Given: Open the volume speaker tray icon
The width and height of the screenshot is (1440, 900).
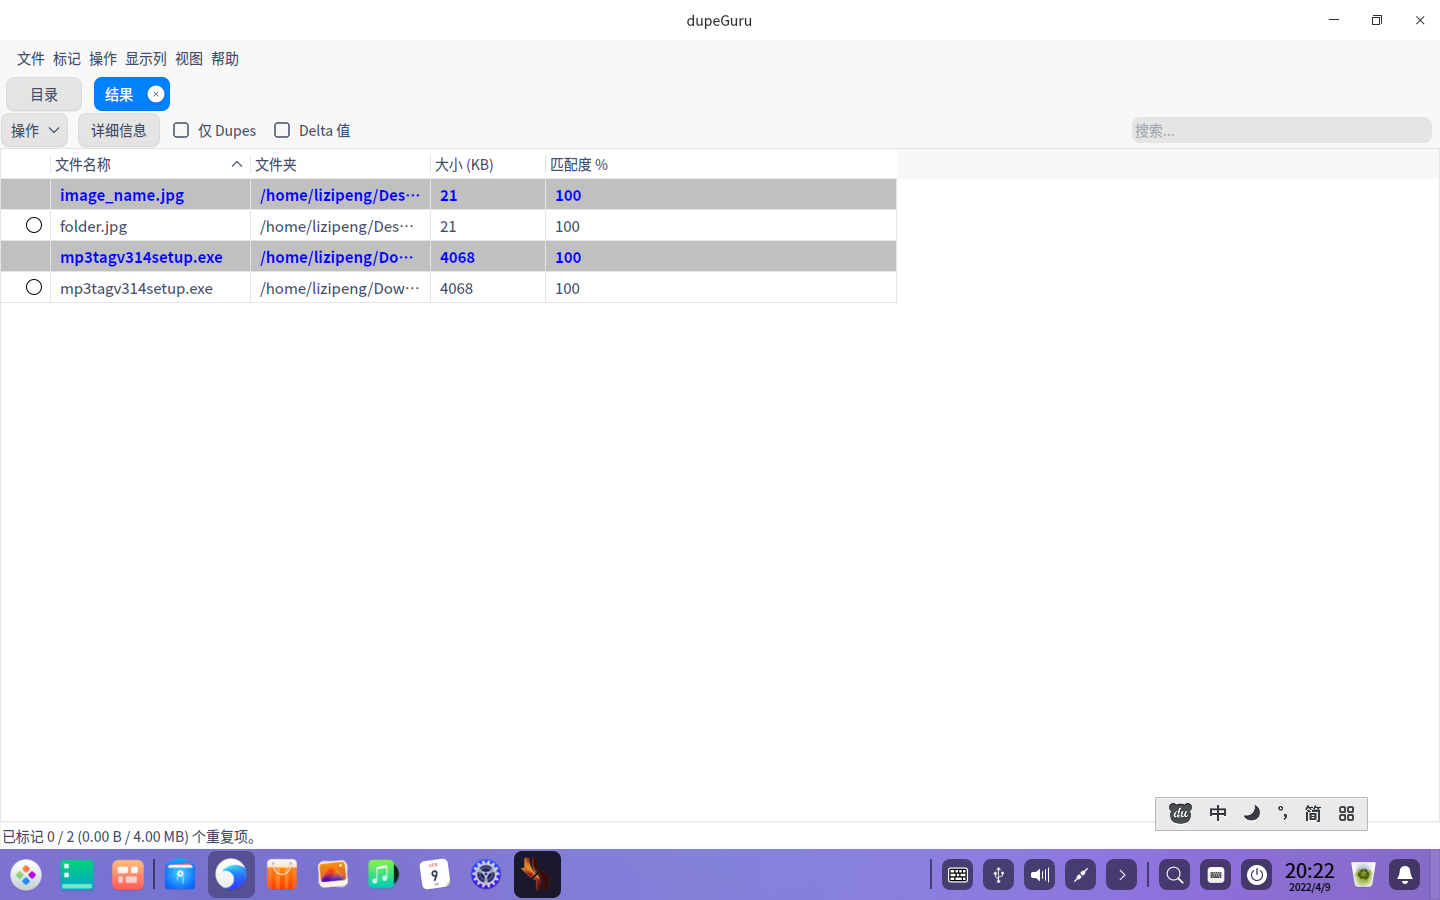Looking at the screenshot, I should pos(1040,875).
